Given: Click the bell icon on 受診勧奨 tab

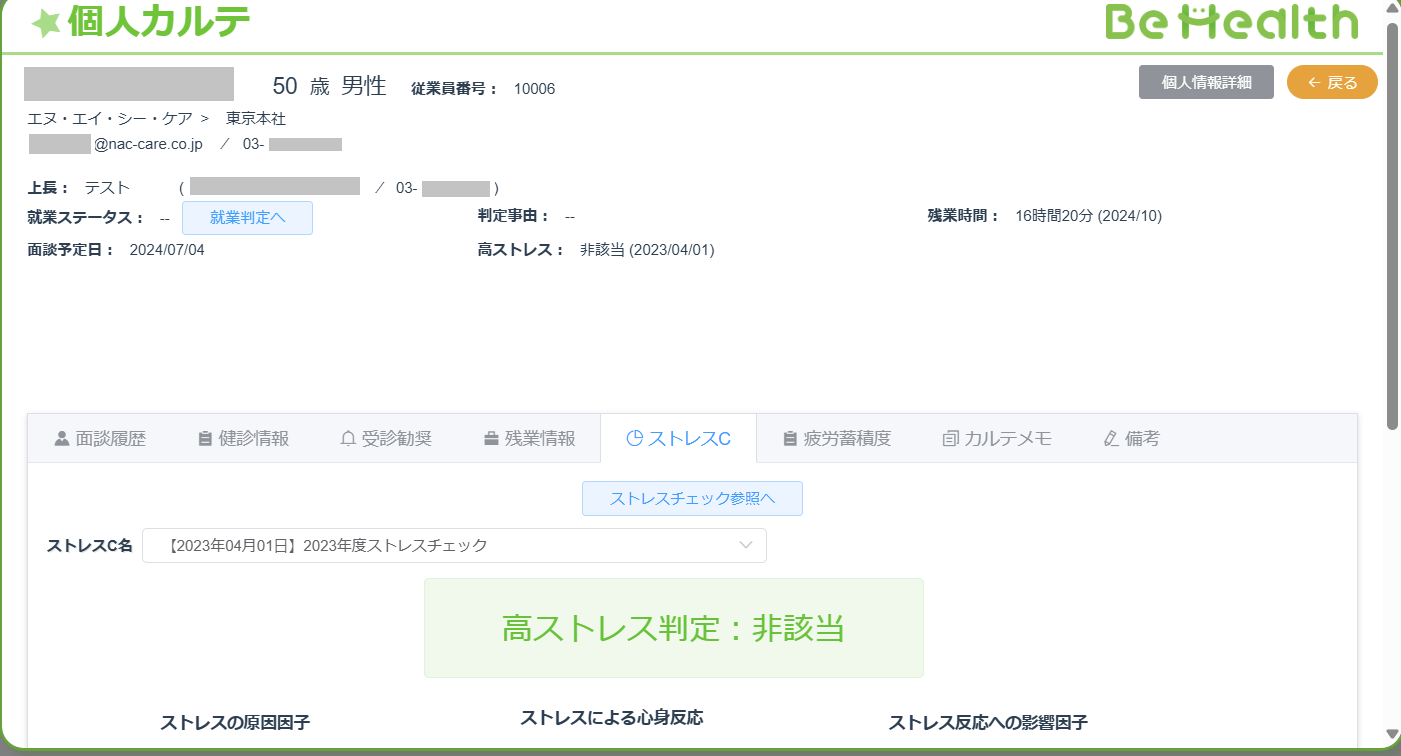Looking at the screenshot, I should (348, 438).
